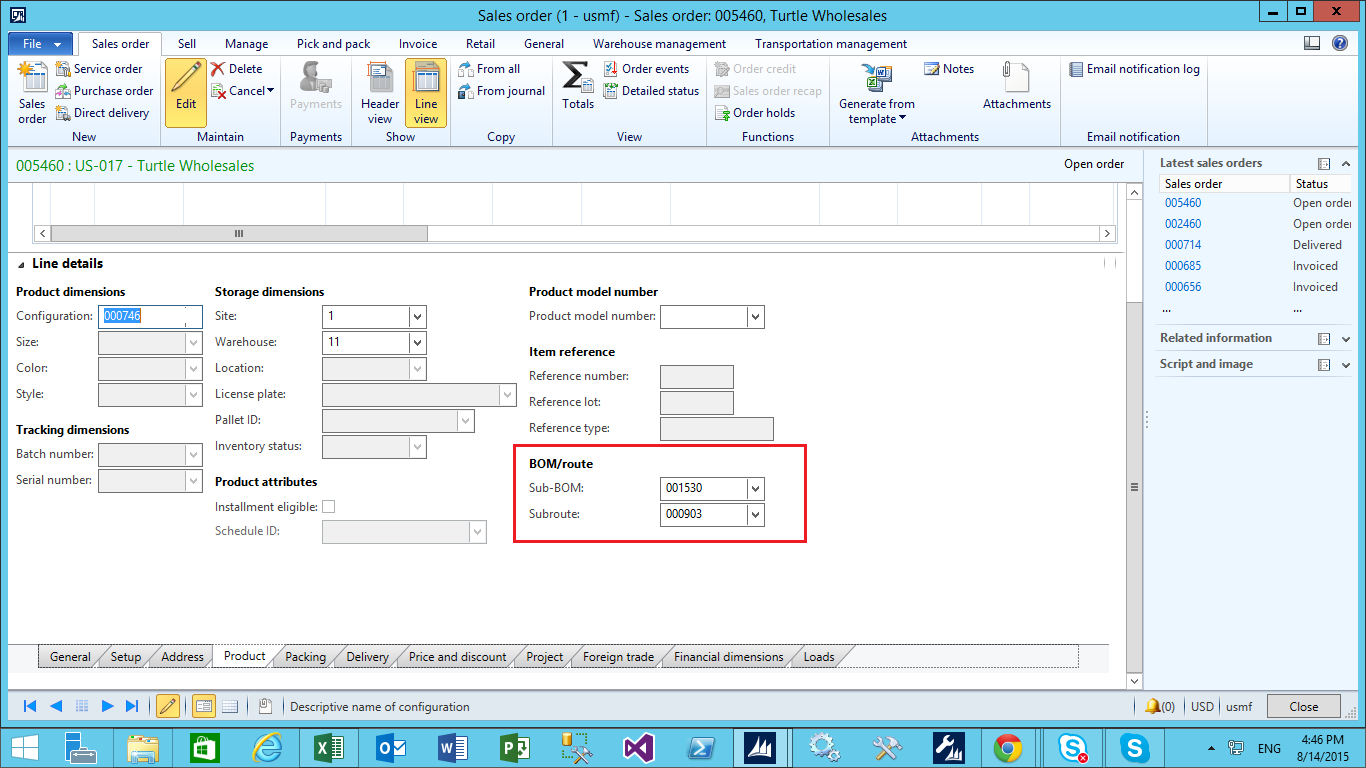
Task: Open the Pick and pack tab
Action: pos(333,44)
